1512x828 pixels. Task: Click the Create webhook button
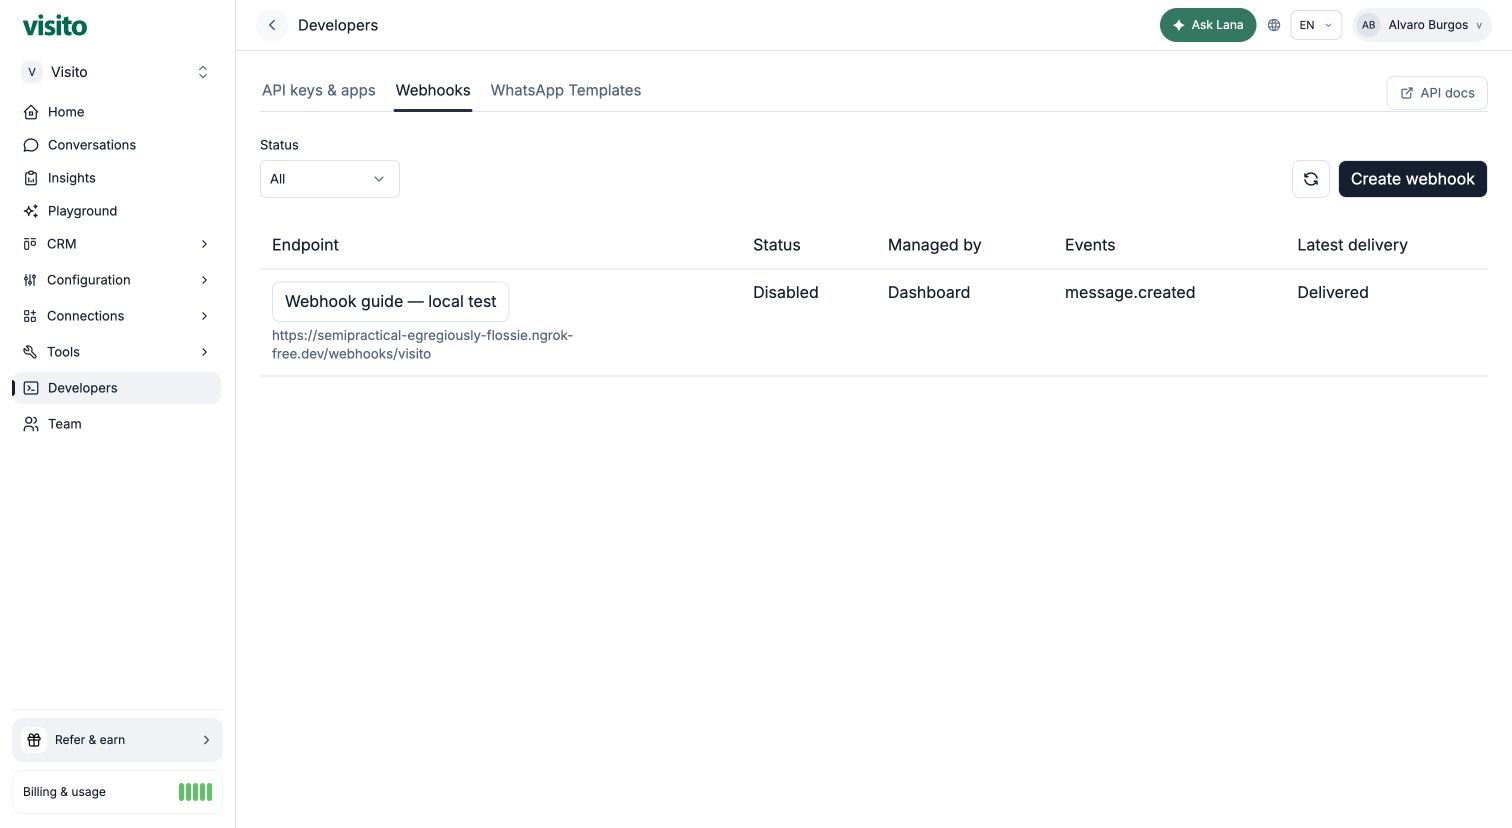pos(1413,179)
